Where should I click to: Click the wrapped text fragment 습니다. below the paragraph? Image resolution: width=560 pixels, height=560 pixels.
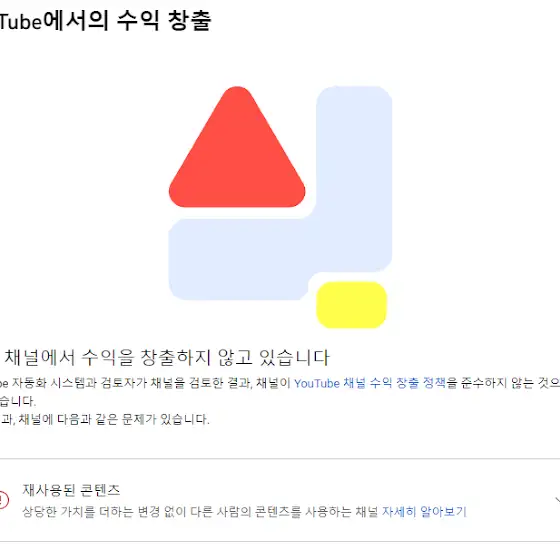pos(18,401)
